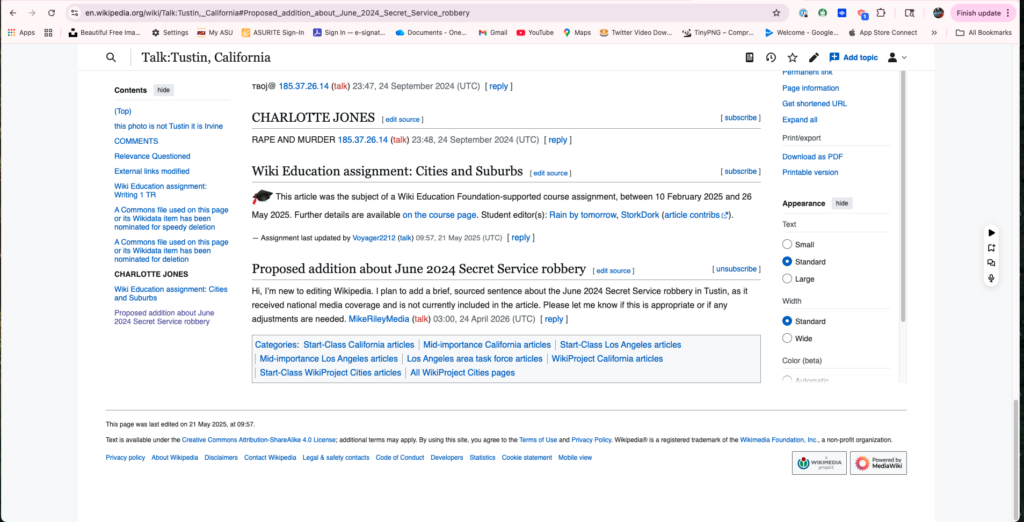The width and height of the screenshot is (1024, 522).
Task: Add page to watchlist star icon
Action: point(792,57)
